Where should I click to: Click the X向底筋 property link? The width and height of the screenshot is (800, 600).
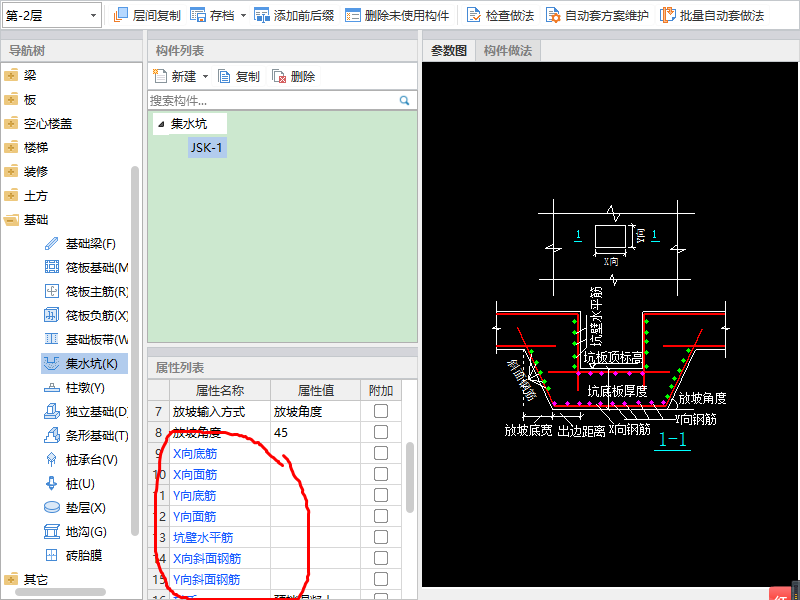coord(195,454)
